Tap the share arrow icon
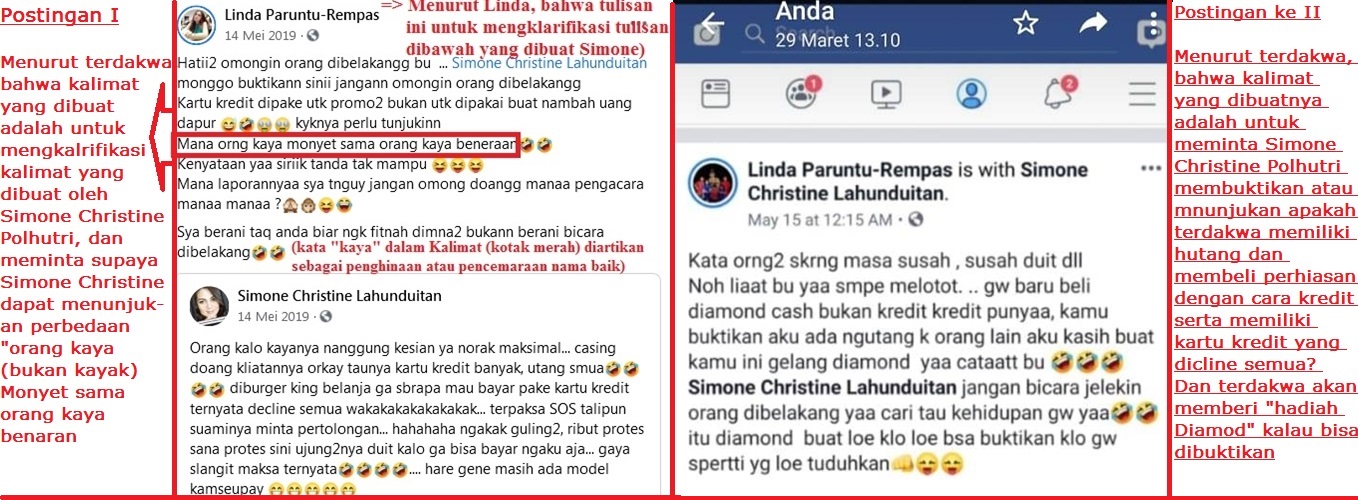This screenshot has height=500, width=1358. click(x=1094, y=23)
